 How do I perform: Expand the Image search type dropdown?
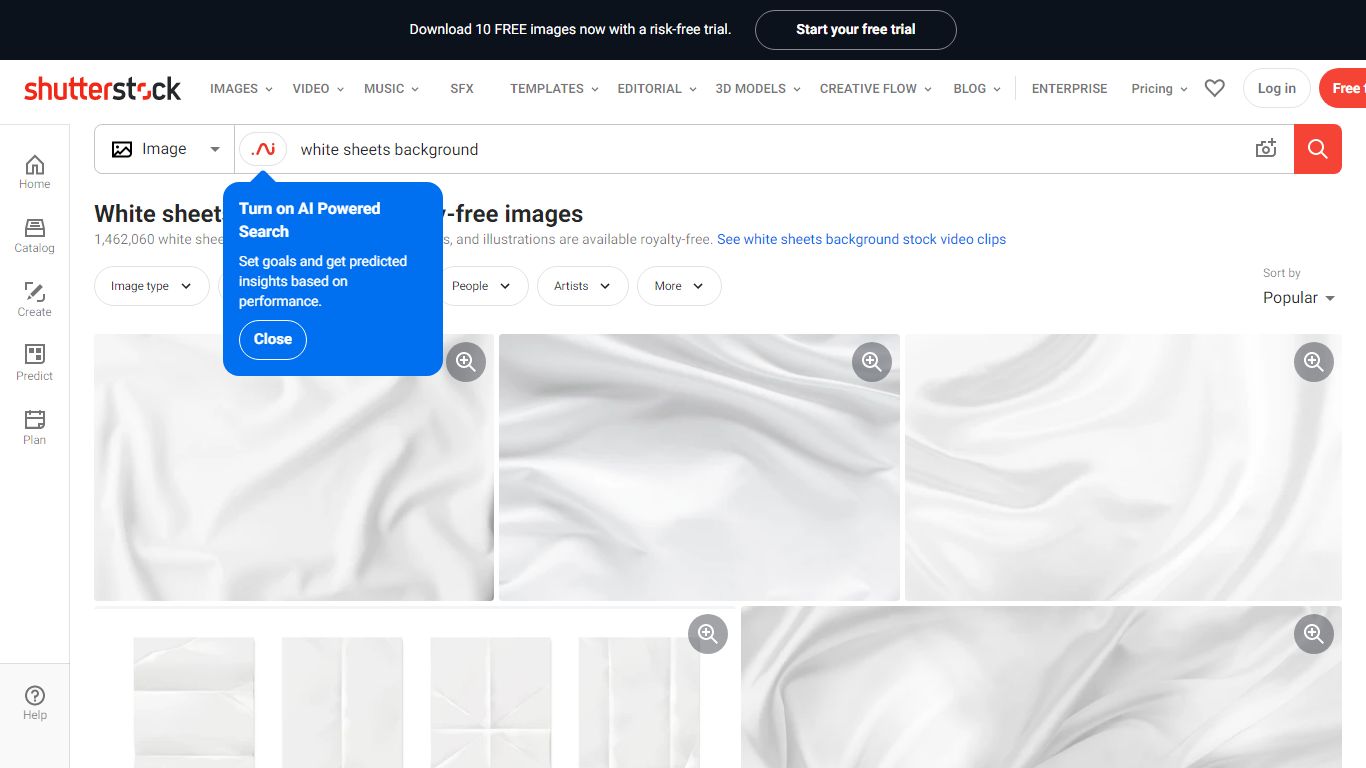coord(164,149)
